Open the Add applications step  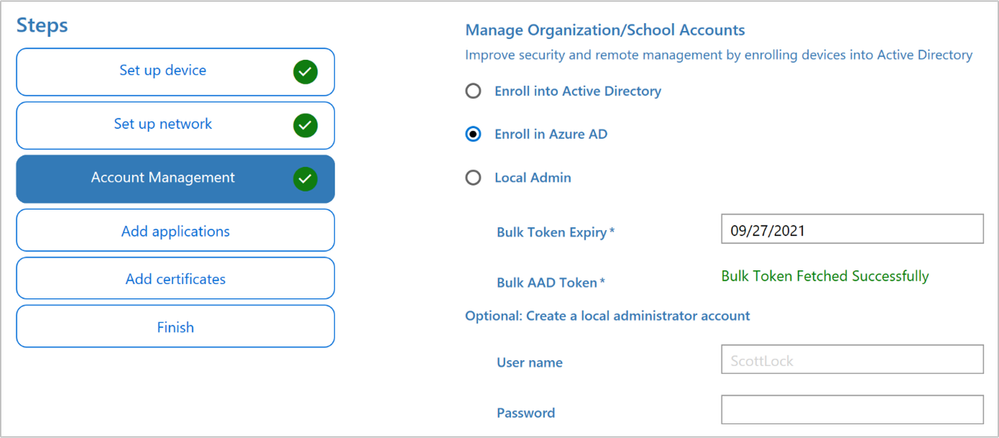click(175, 230)
